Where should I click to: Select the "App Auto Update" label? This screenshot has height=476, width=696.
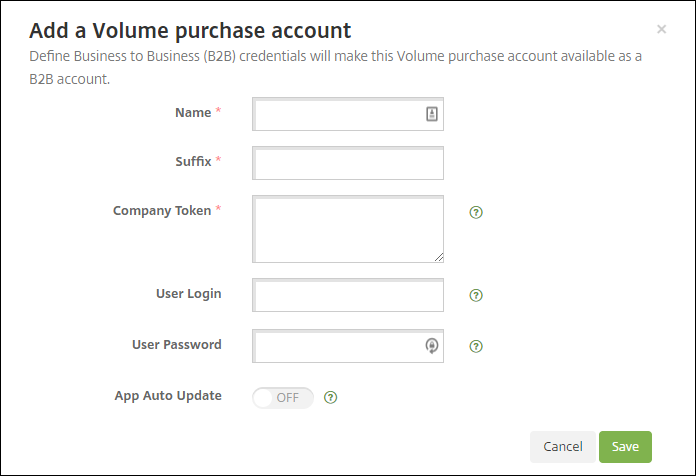(168, 395)
